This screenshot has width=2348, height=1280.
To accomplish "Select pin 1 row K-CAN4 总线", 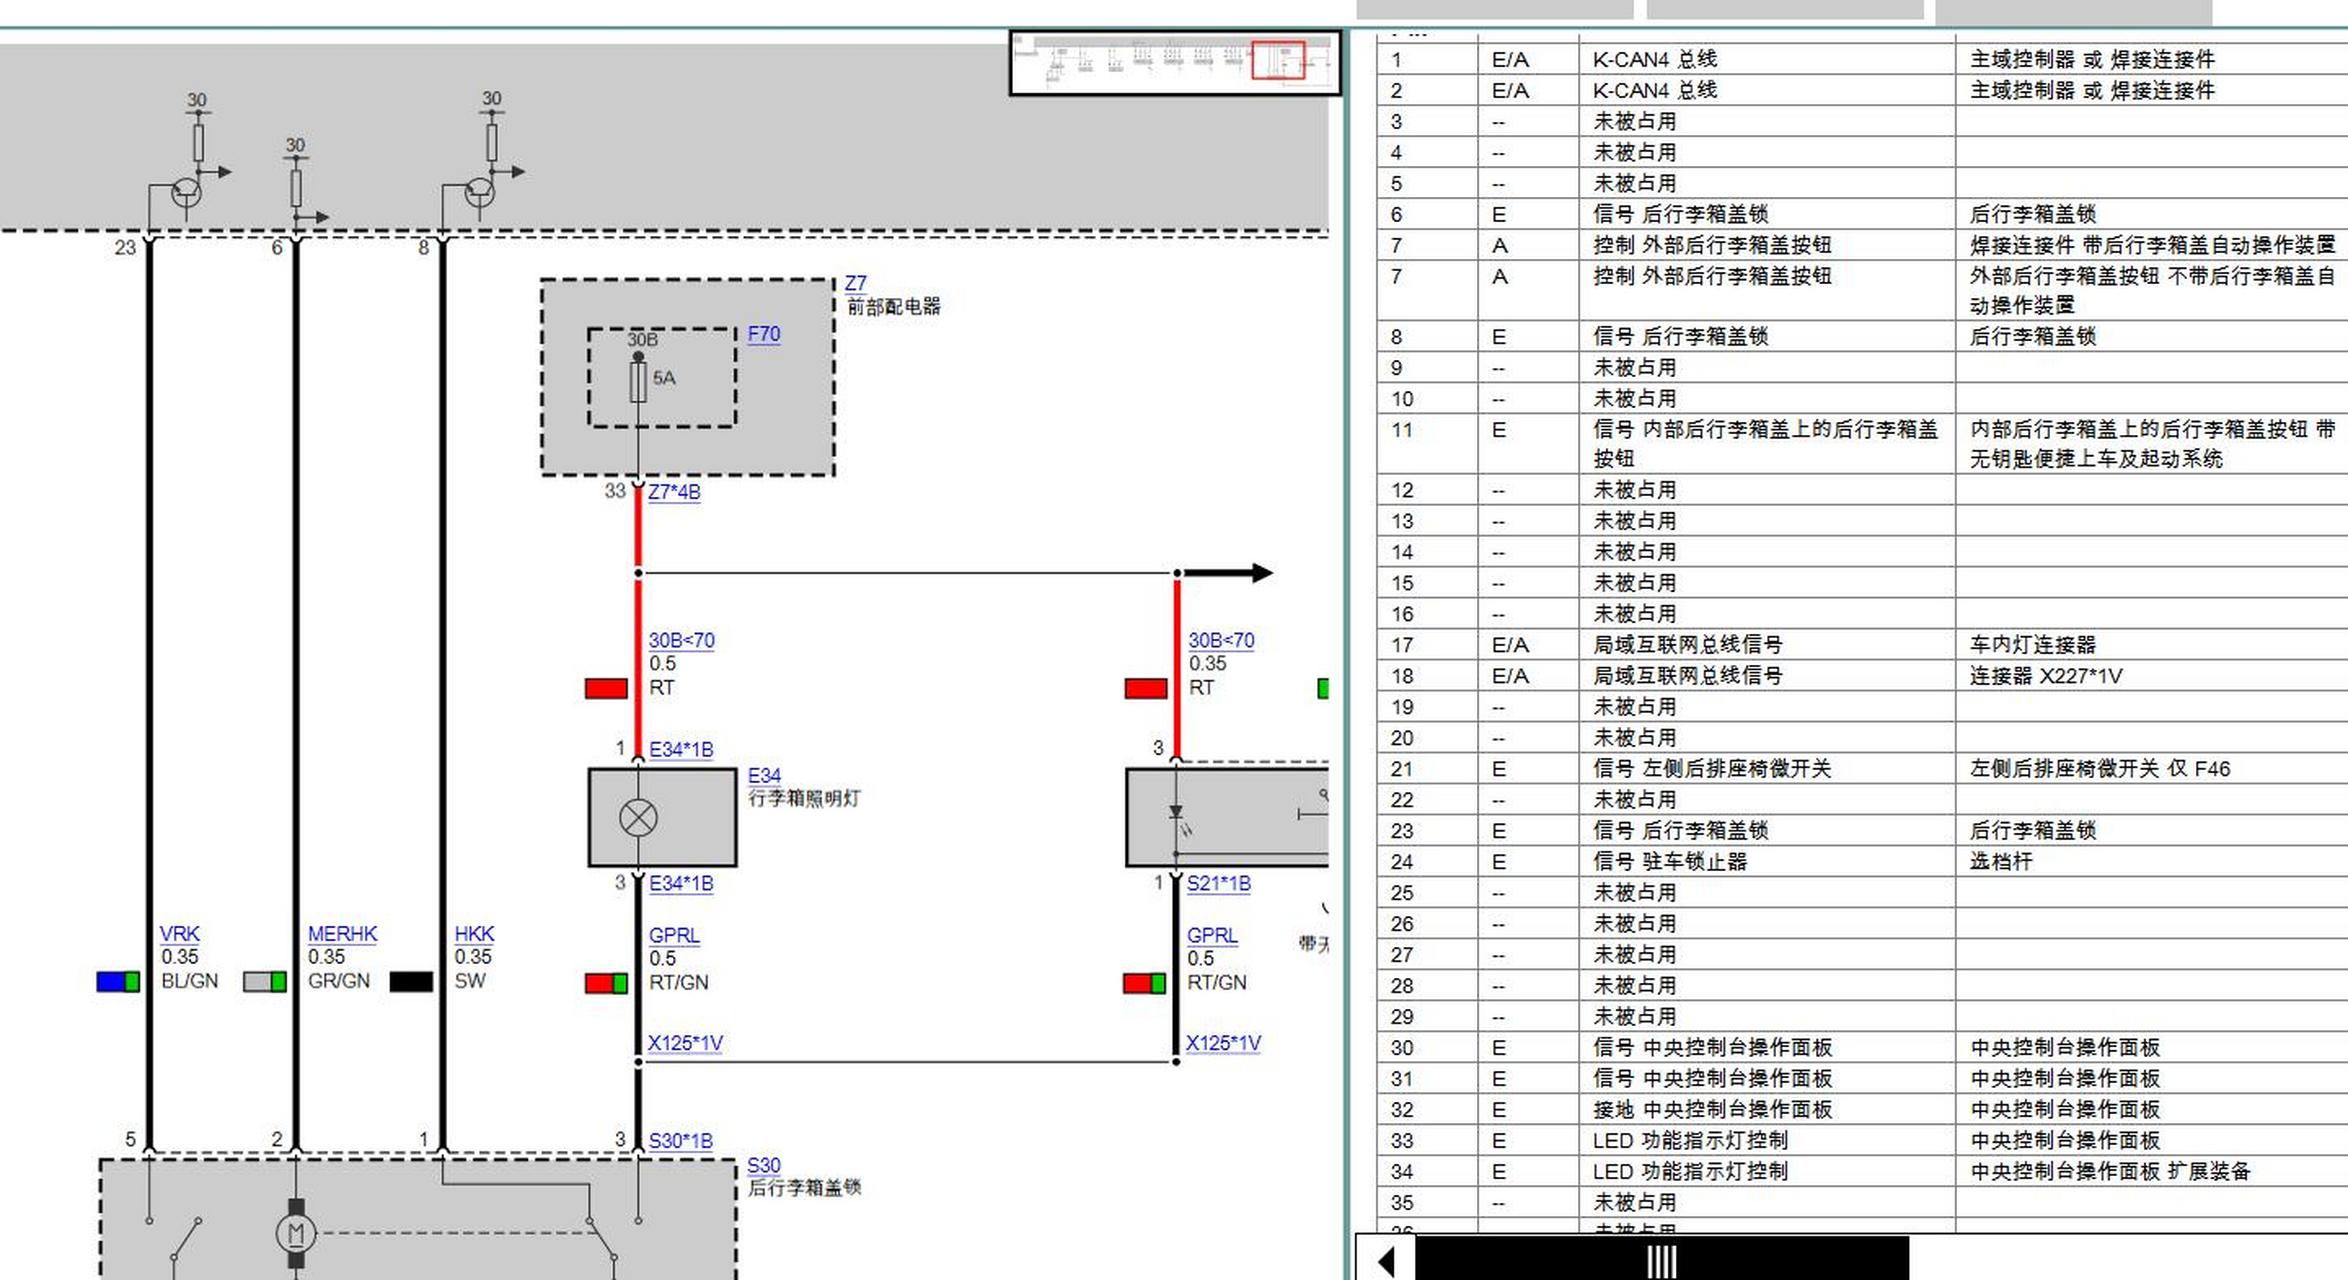I will [1862, 59].
